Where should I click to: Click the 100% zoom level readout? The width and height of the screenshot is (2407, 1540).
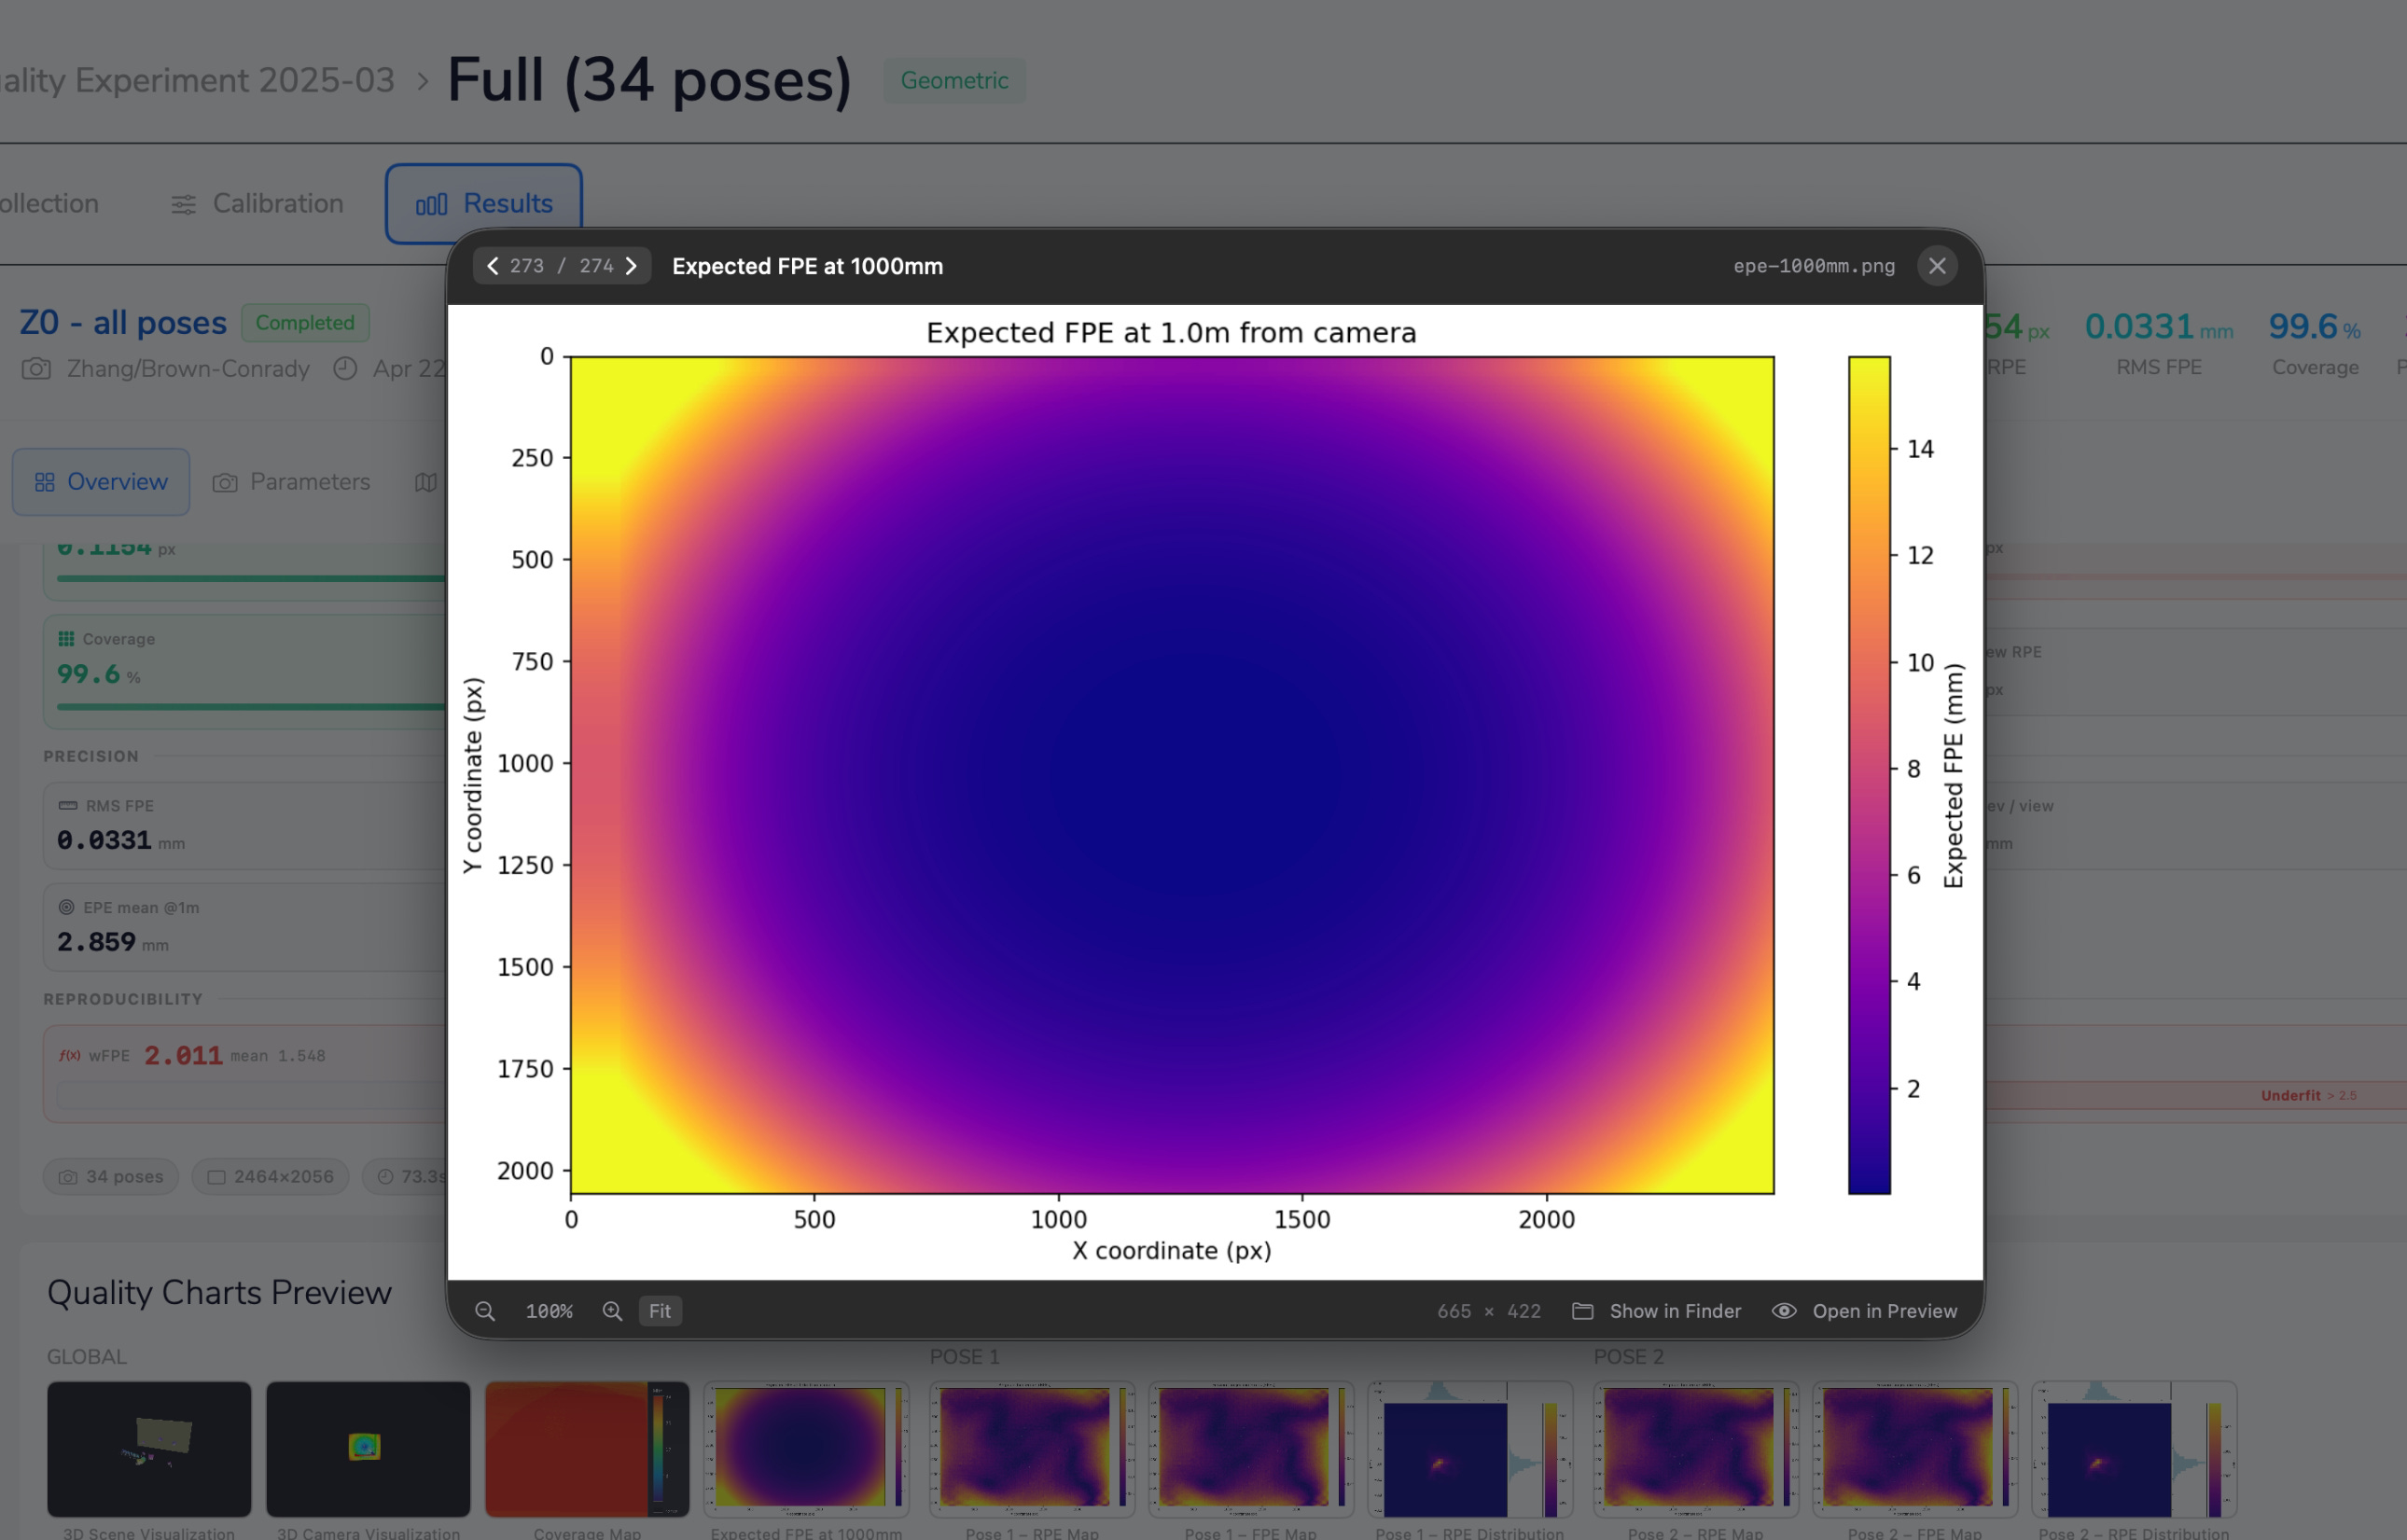549,1311
